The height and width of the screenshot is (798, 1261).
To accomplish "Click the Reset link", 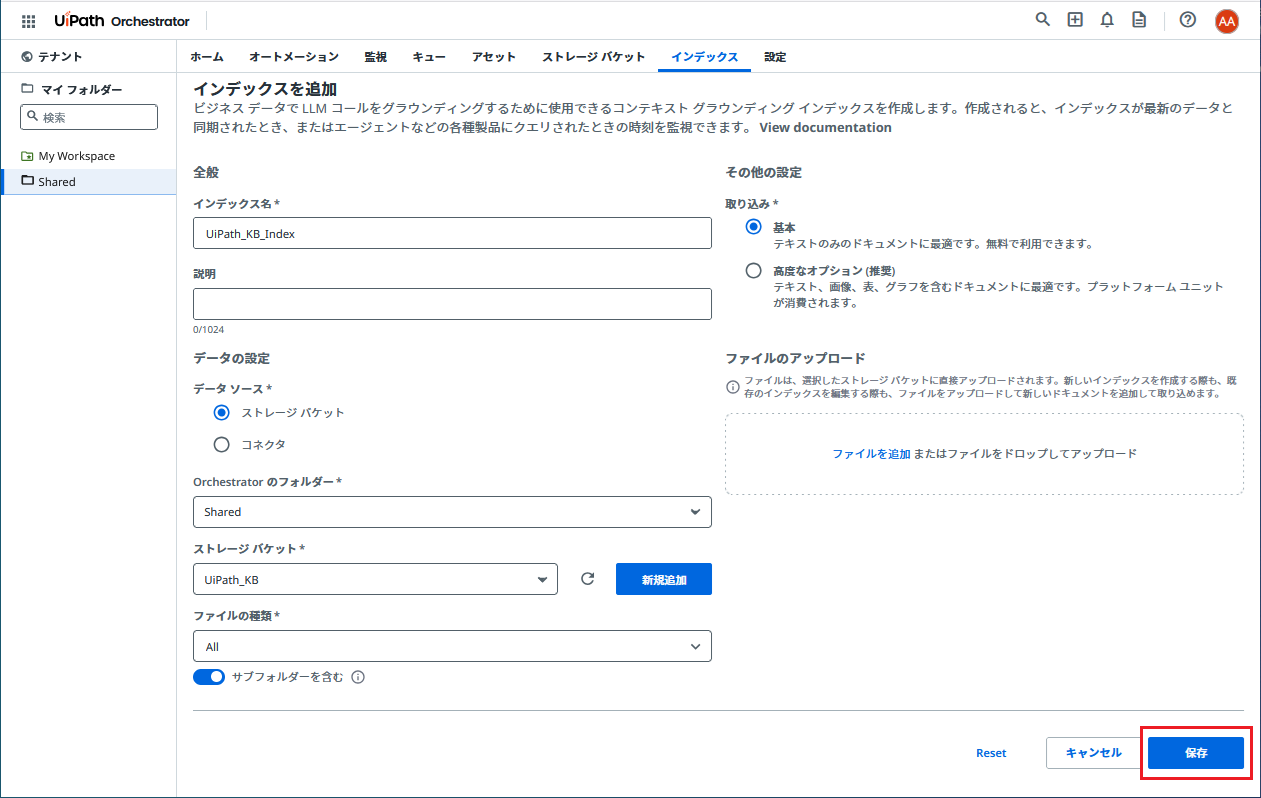I will click(x=991, y=753).
